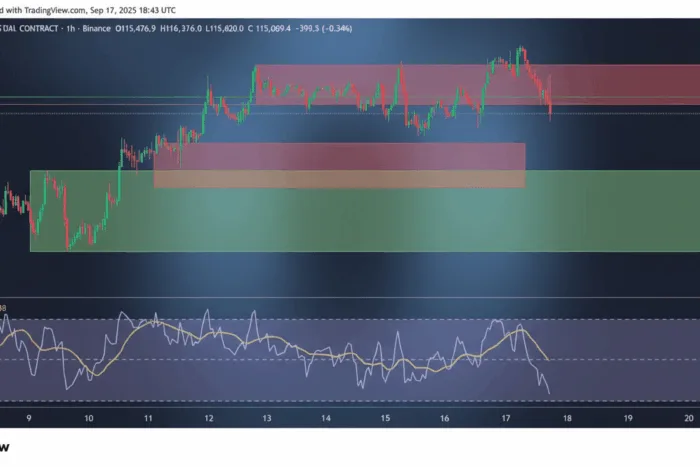Click date label 20 on time axis

[x=689, y=418]
